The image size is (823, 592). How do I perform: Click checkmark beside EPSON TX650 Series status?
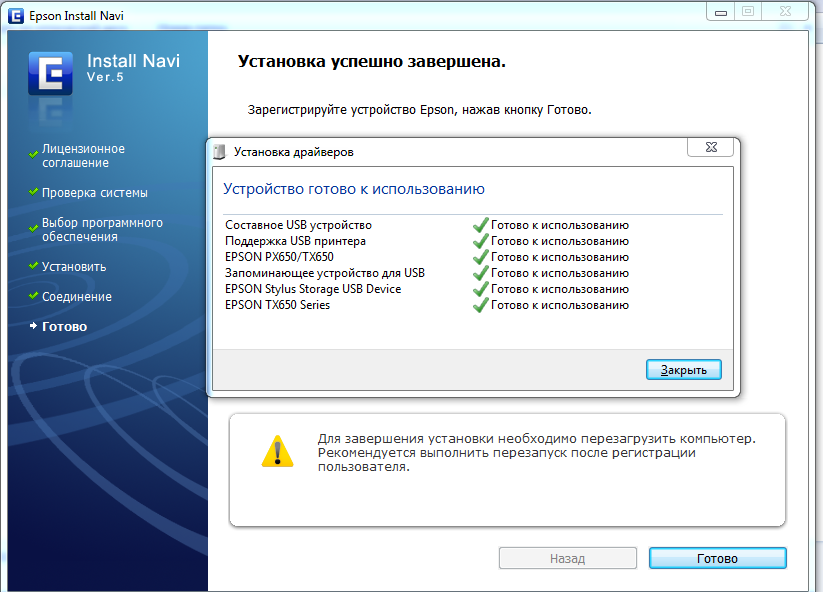click(x=480, y=305)
